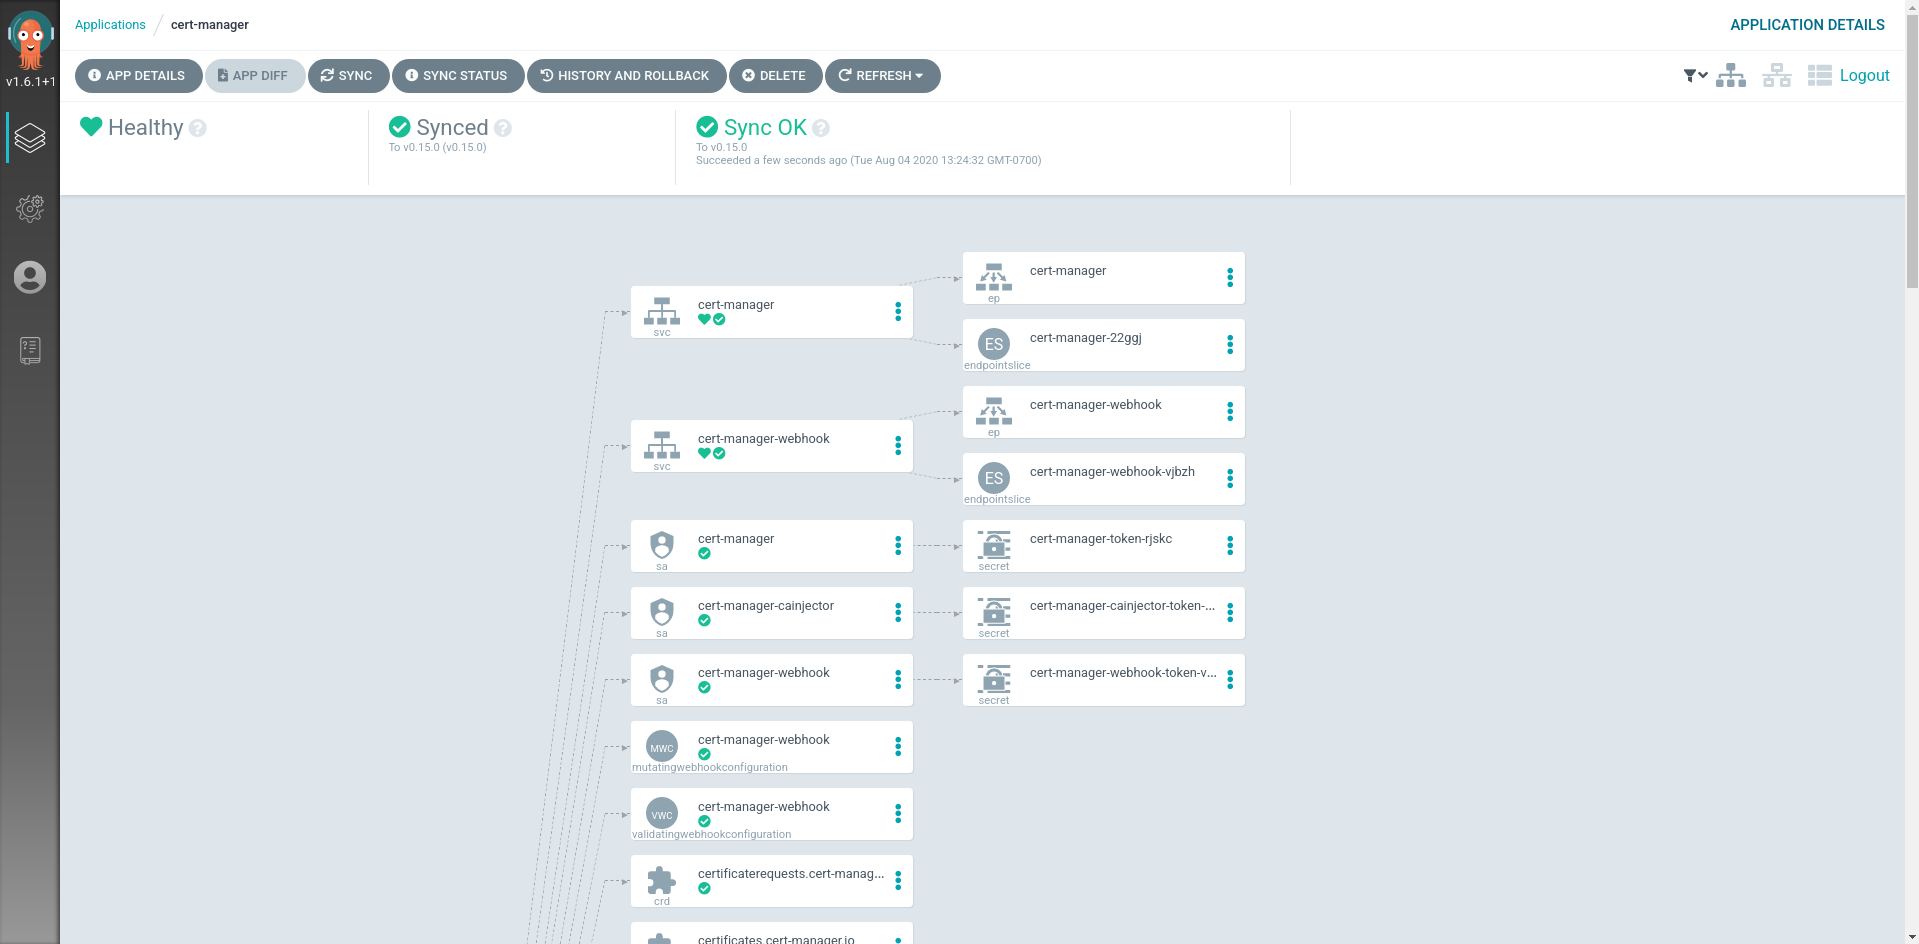This screenshot has width=1919, height=944.
Task: Go back via the Applications breadcrumb
Action: 109,24
